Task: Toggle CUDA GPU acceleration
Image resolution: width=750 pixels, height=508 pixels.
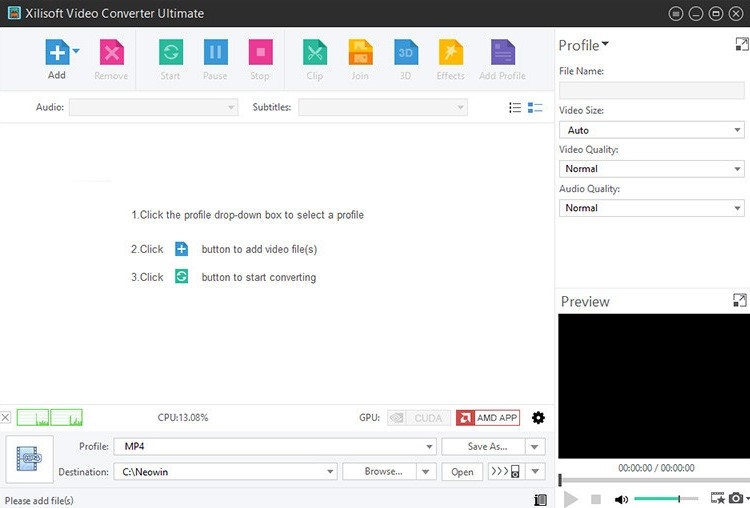Action: [419, 418]
